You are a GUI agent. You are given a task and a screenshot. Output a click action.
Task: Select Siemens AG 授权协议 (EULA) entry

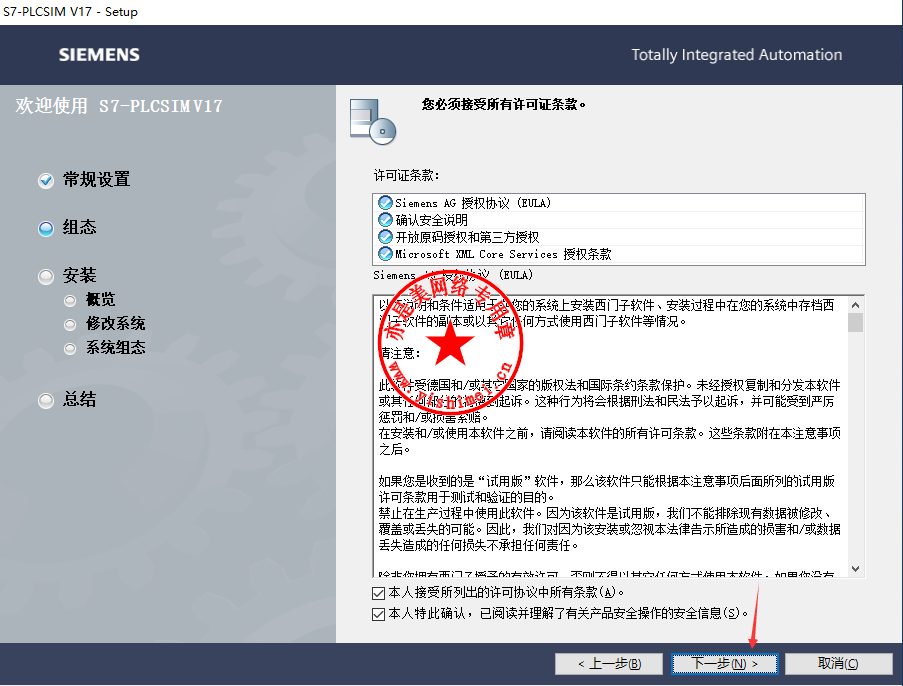(x=619, y=203)
